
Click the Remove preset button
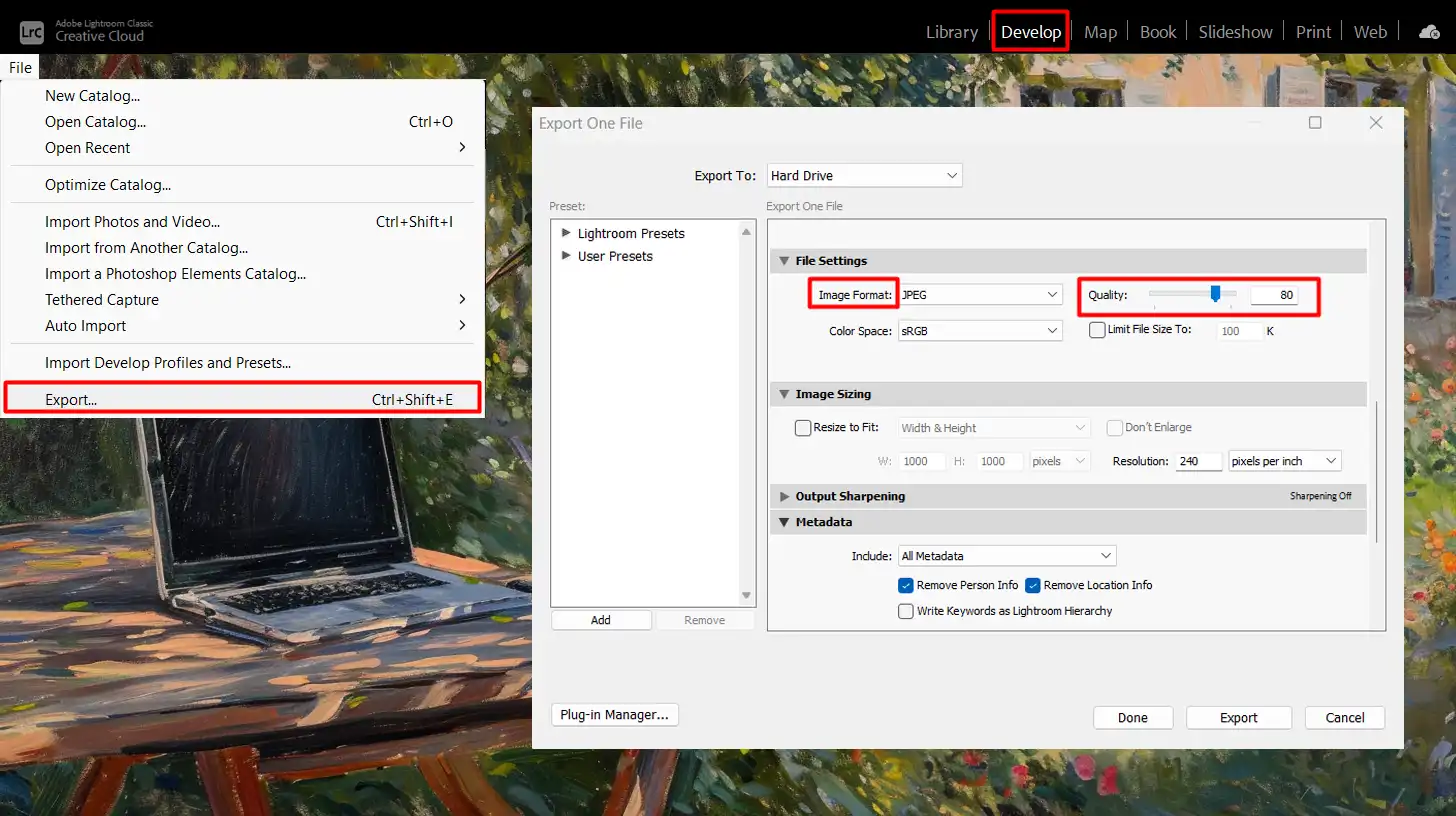click(705, 620)
